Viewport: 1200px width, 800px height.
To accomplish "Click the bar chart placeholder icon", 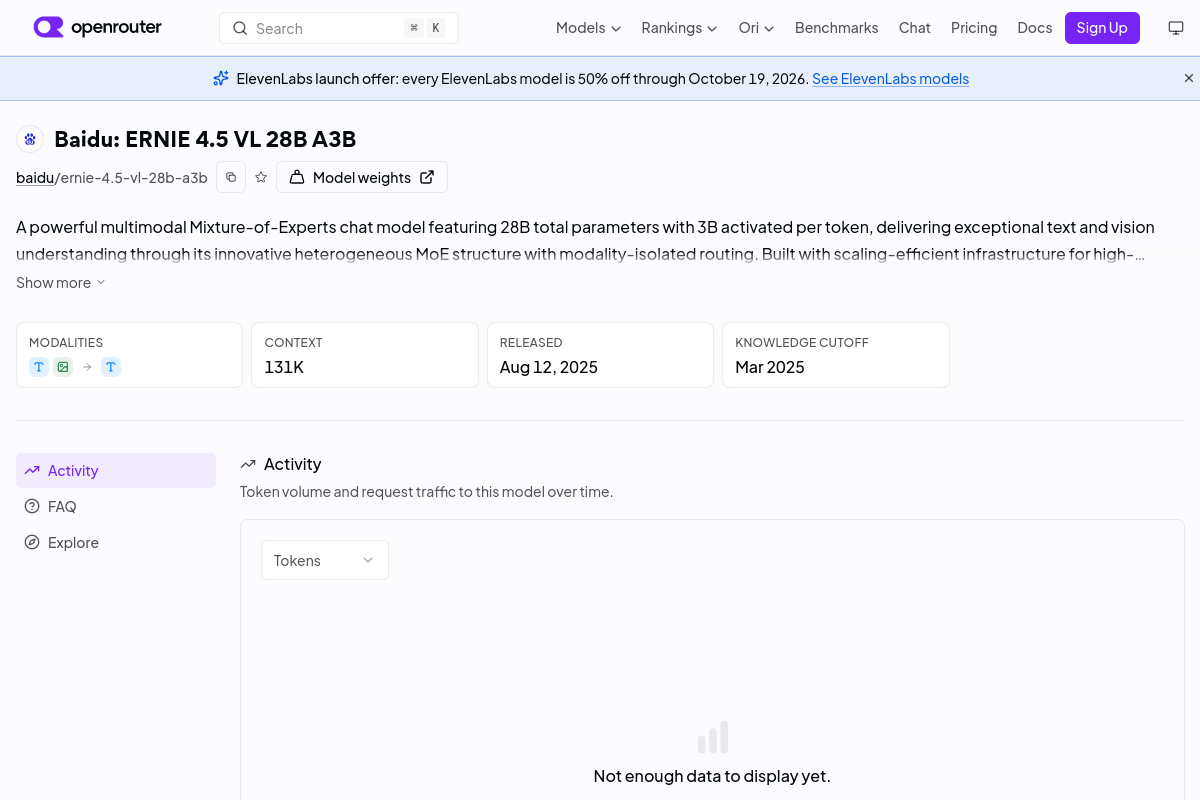I will (x=713, y=737).
